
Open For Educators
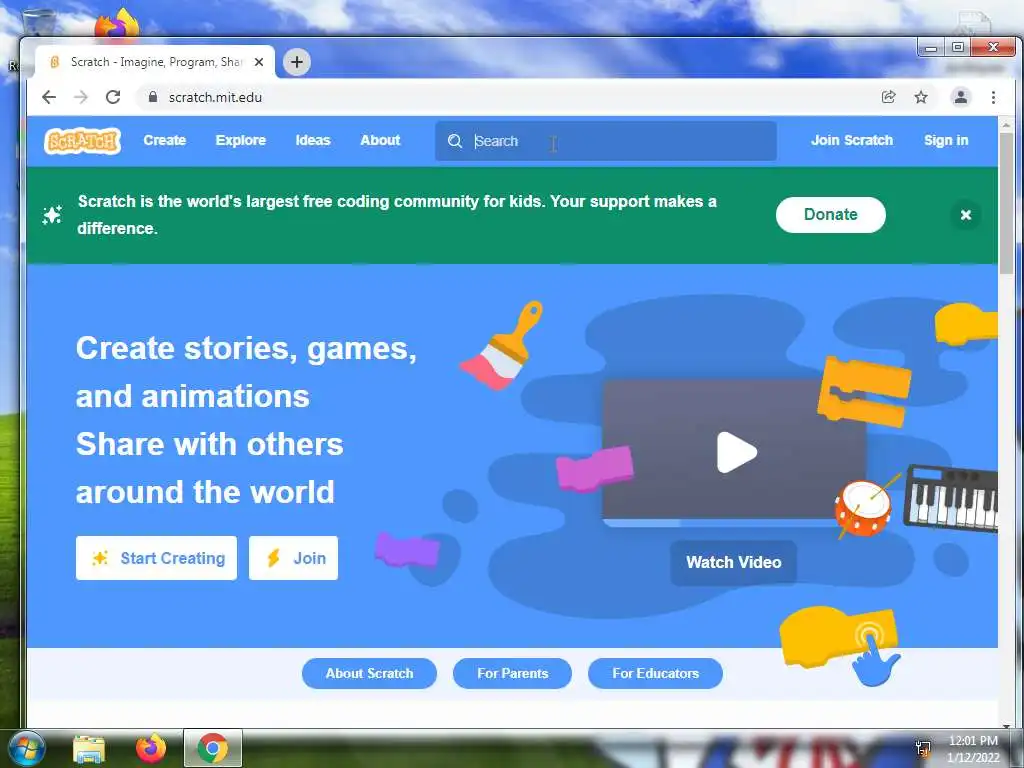pyautogui.click(x=655, y=673)
